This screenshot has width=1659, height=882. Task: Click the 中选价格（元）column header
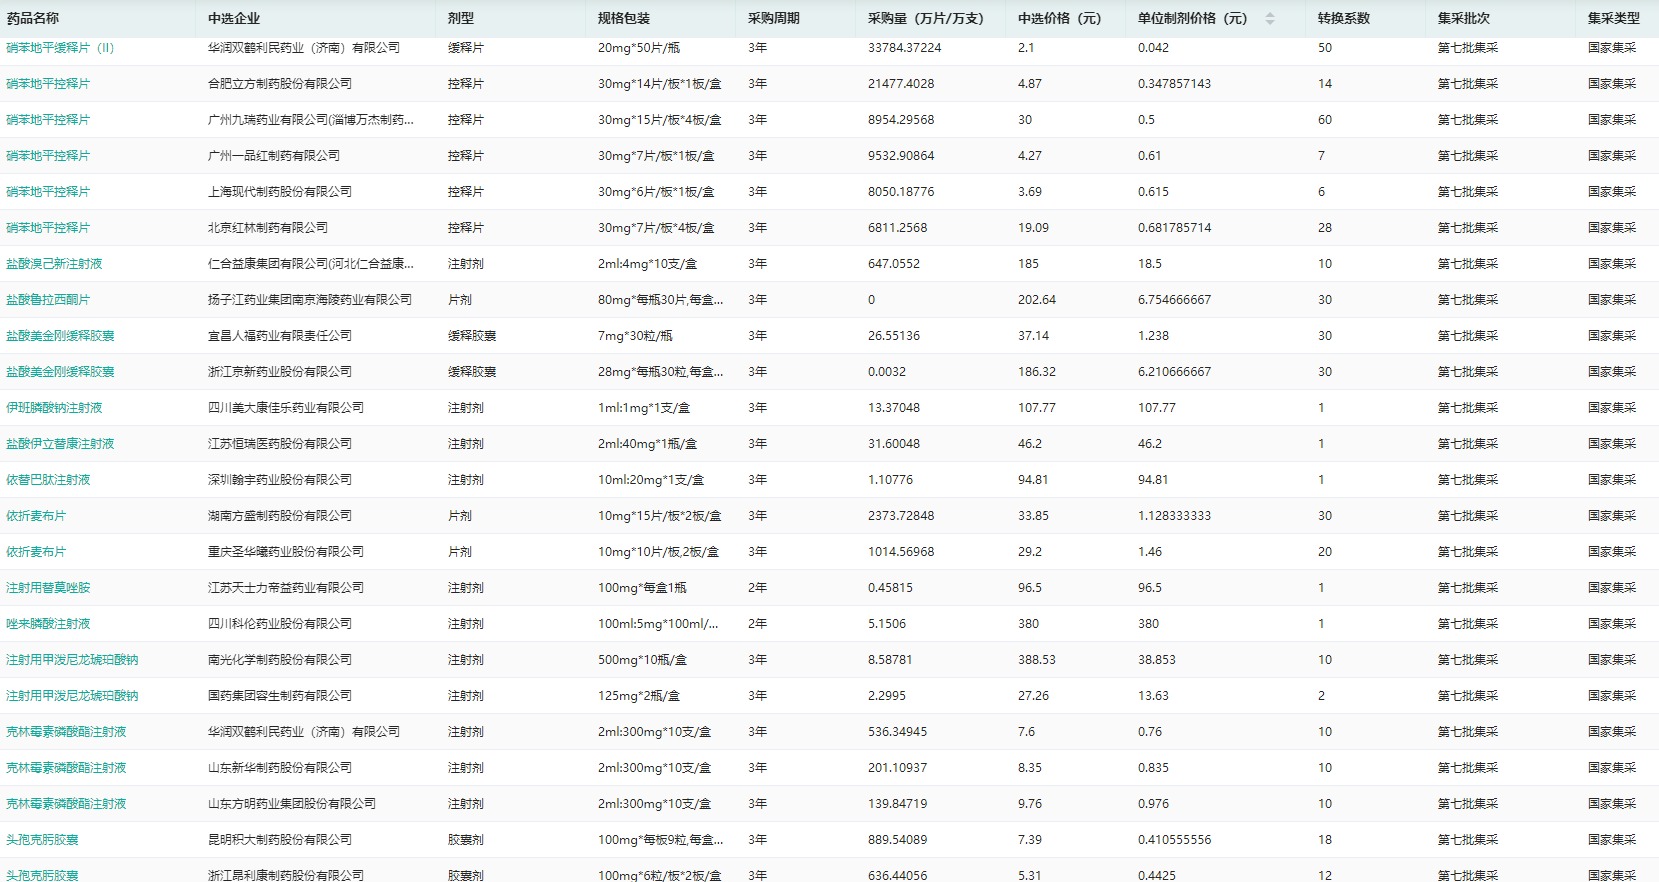point(1060,18)
